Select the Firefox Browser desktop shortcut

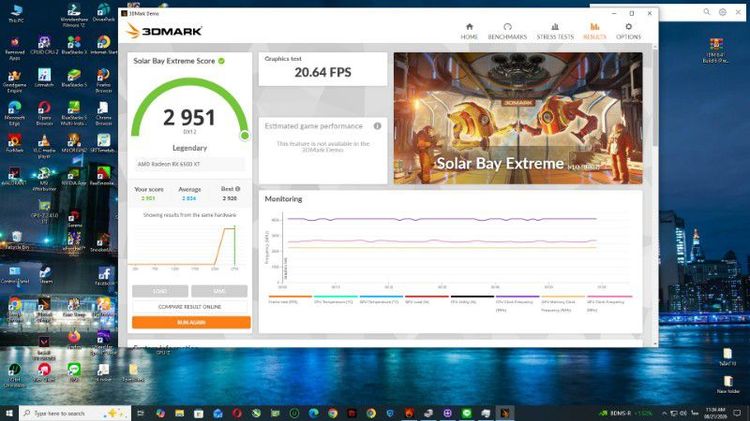coord(104,80)
